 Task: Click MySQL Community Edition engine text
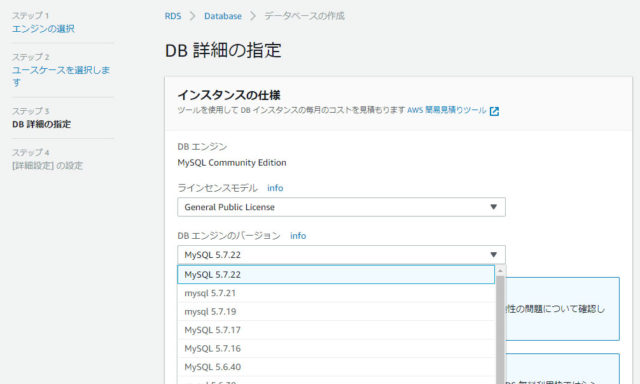(232, 162)
